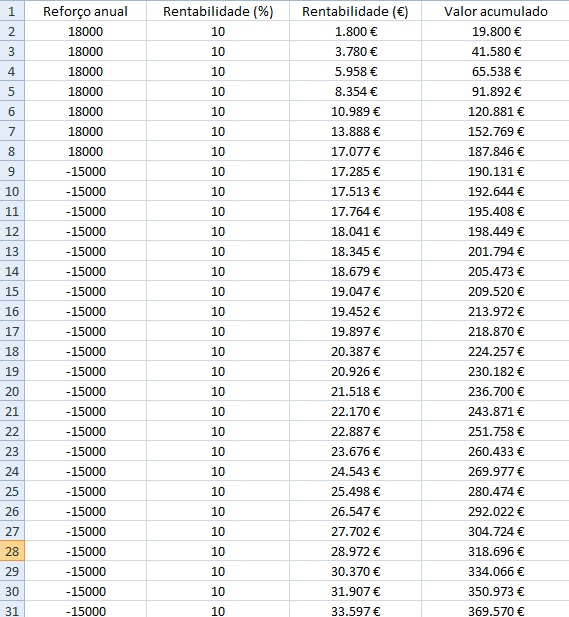Select the cell with 18.345 €
The width and height of the screenshot is (569, 617).
click(x=355, y=251)
